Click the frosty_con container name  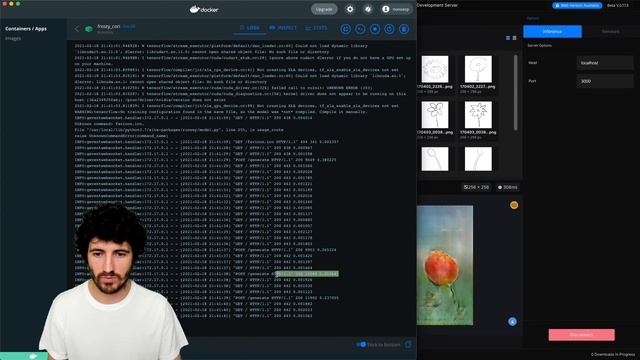click(x=109, y=27)
